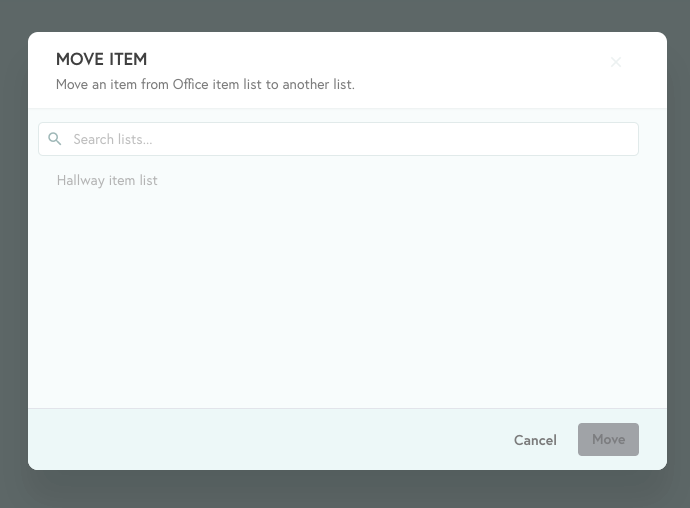Select the Cancel text button

click(535, 440)
